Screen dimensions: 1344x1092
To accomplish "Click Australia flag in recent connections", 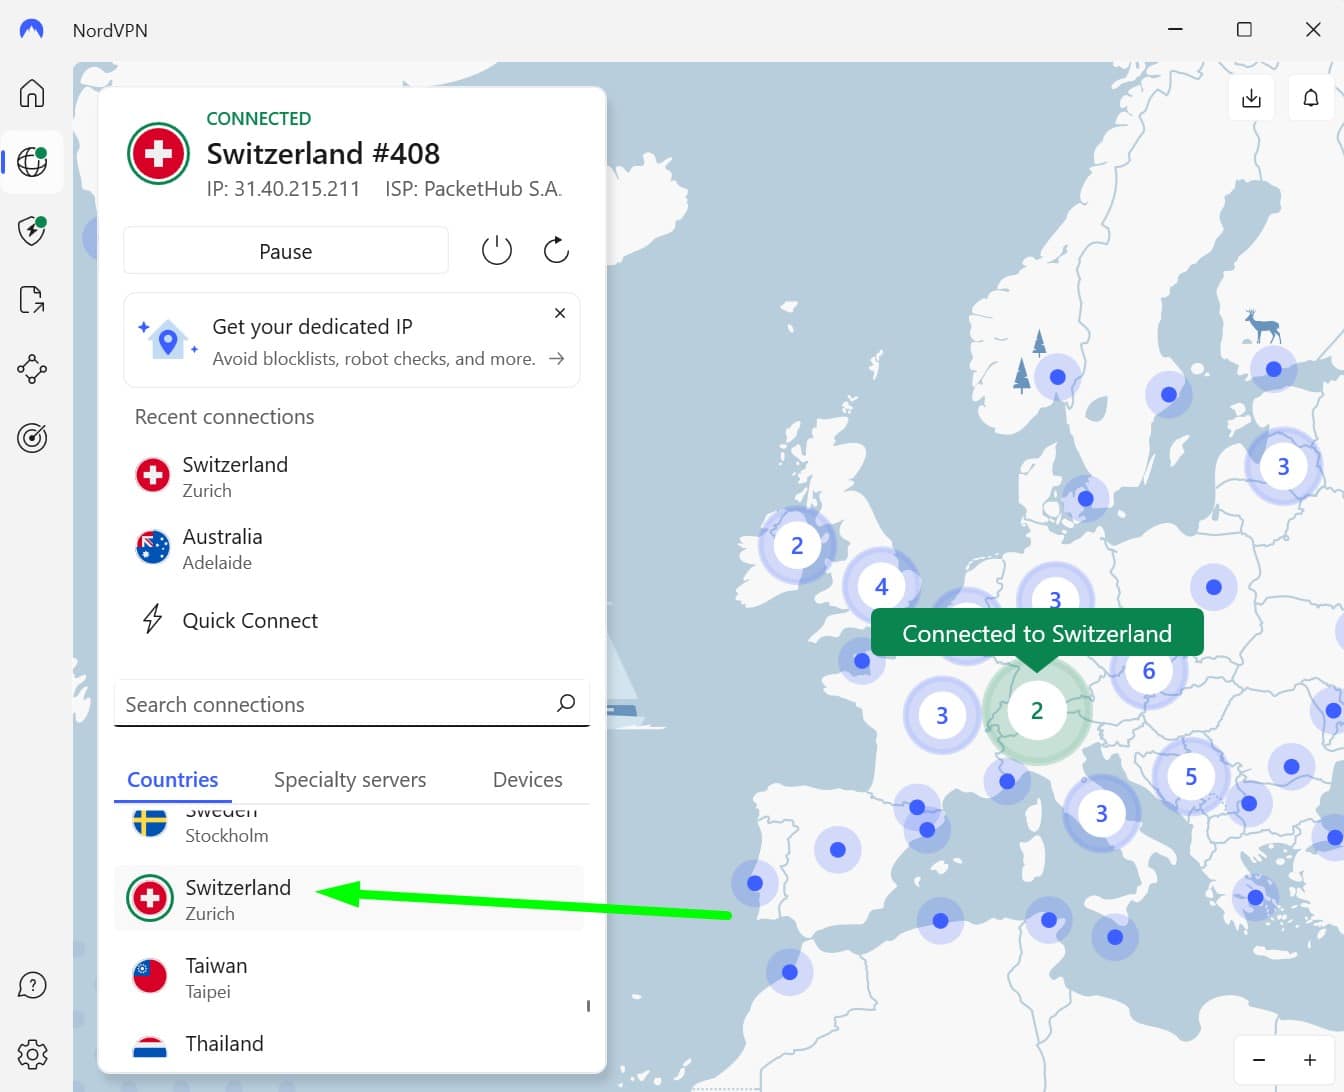I will point(153,548).
